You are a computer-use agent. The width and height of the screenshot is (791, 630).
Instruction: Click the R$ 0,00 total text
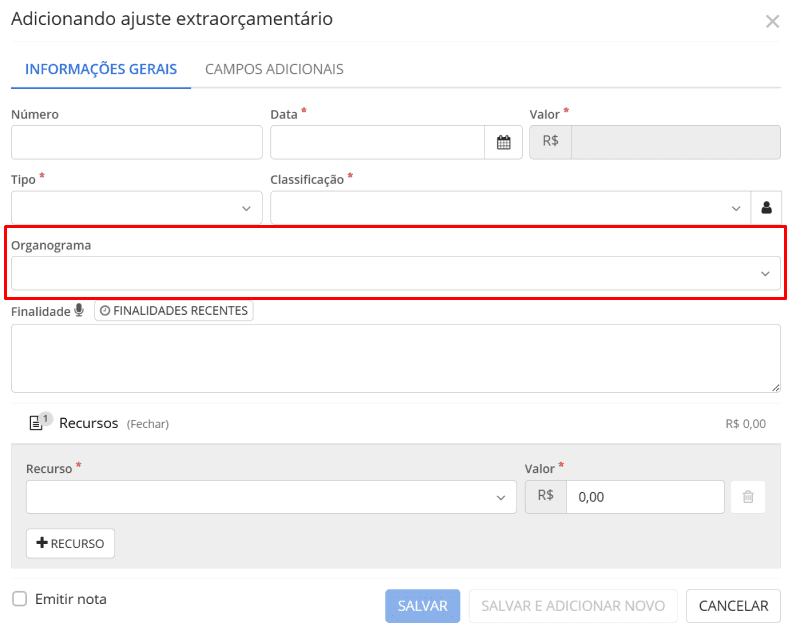[745, 424]
